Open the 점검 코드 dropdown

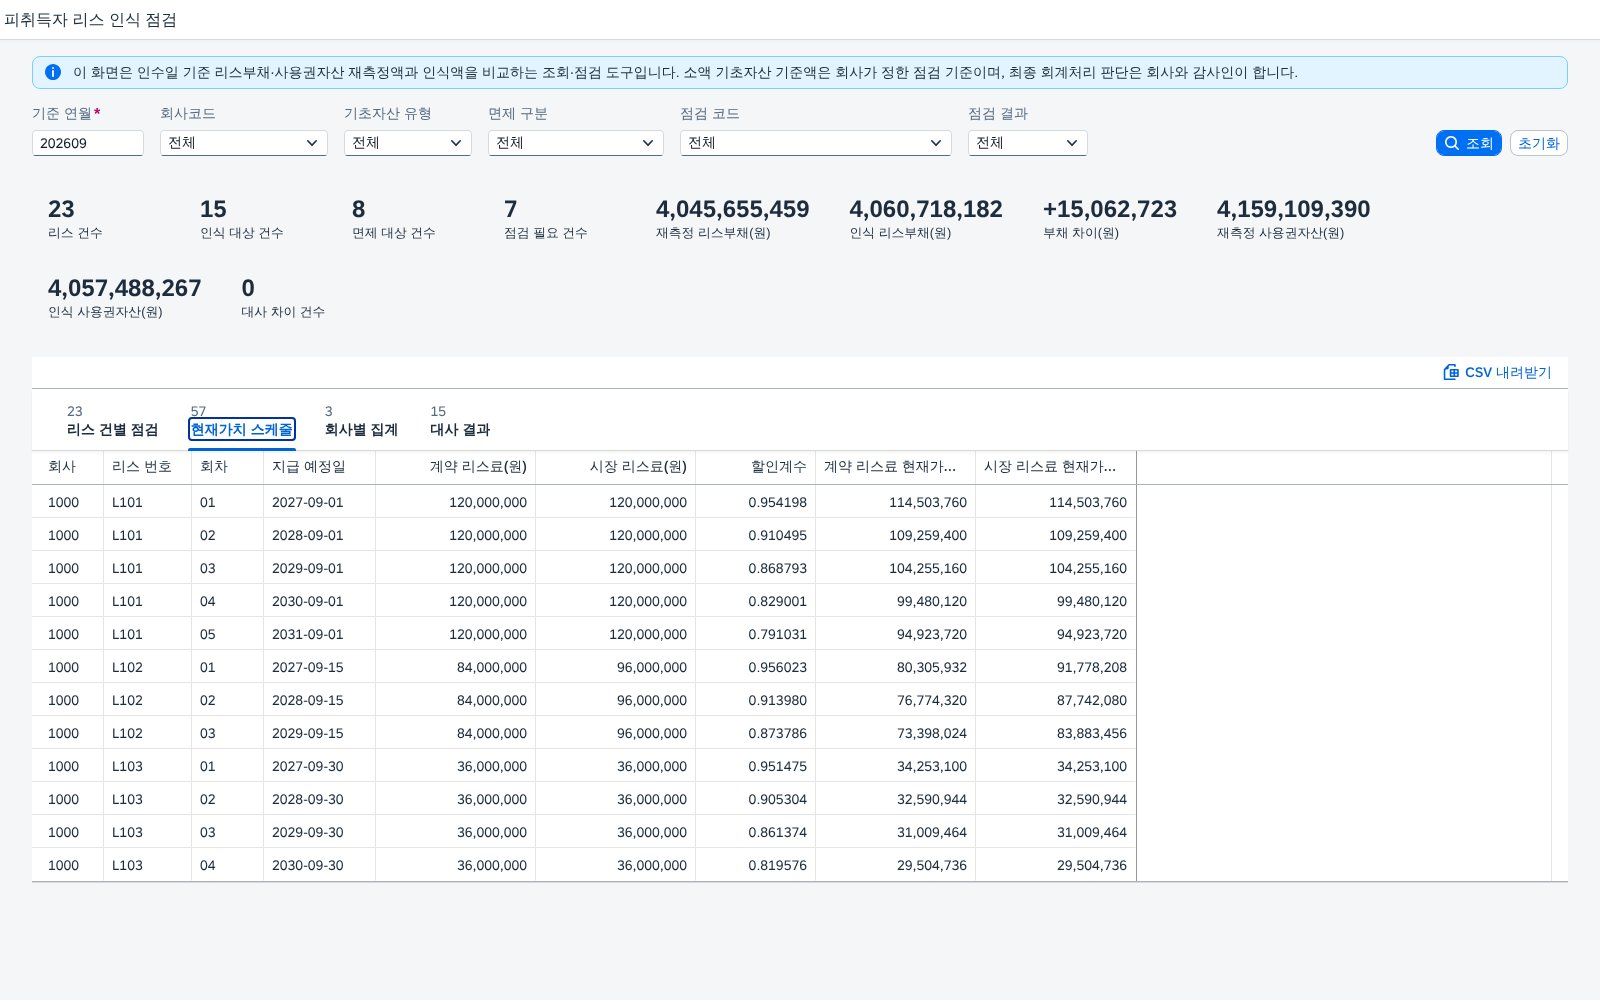816,143
